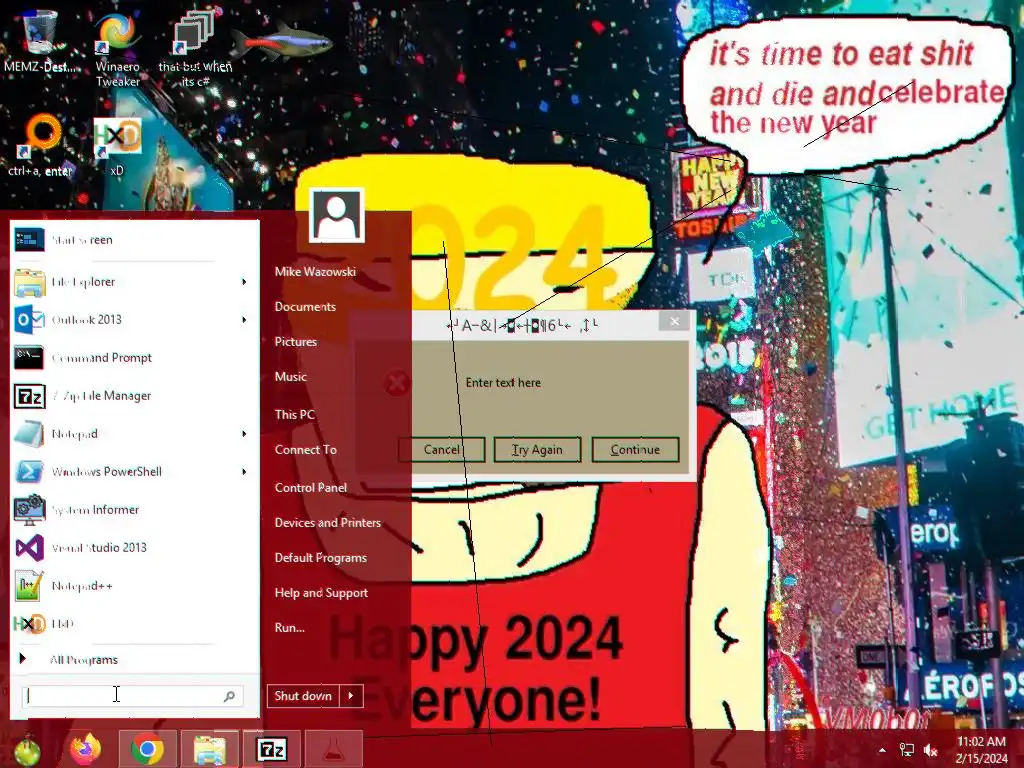Viewport: 1024px width, 768px height.
Task: Open Documents from start menu
Action: point(305,307)
